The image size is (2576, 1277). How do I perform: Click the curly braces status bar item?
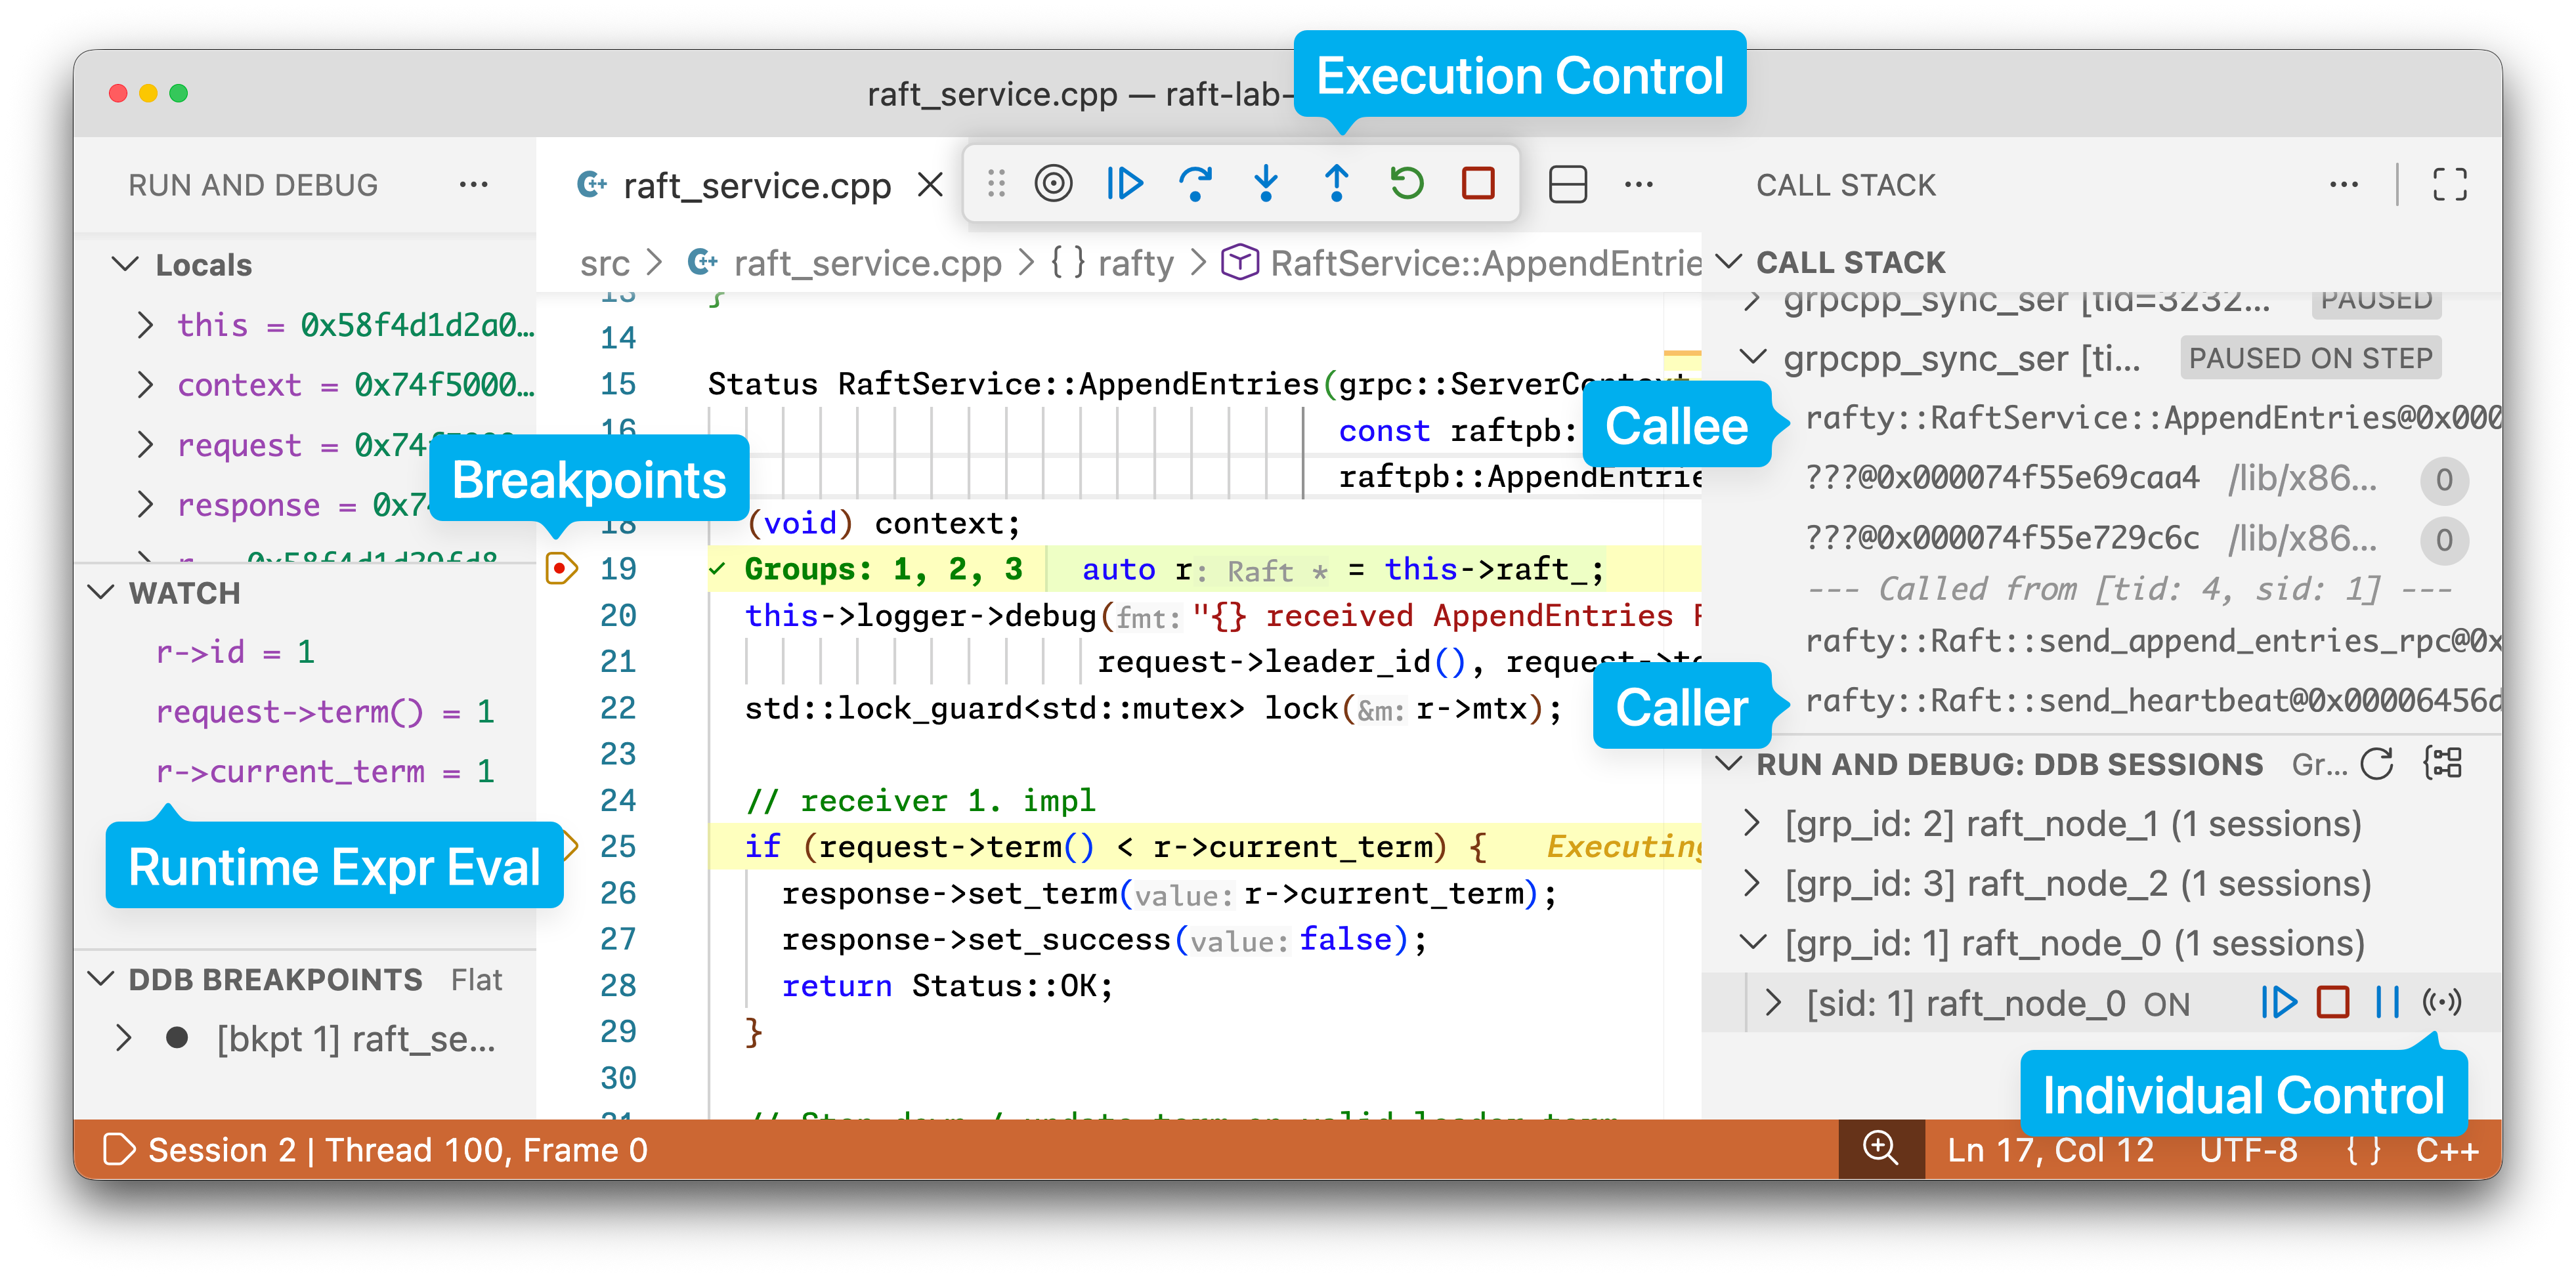2363,1150
